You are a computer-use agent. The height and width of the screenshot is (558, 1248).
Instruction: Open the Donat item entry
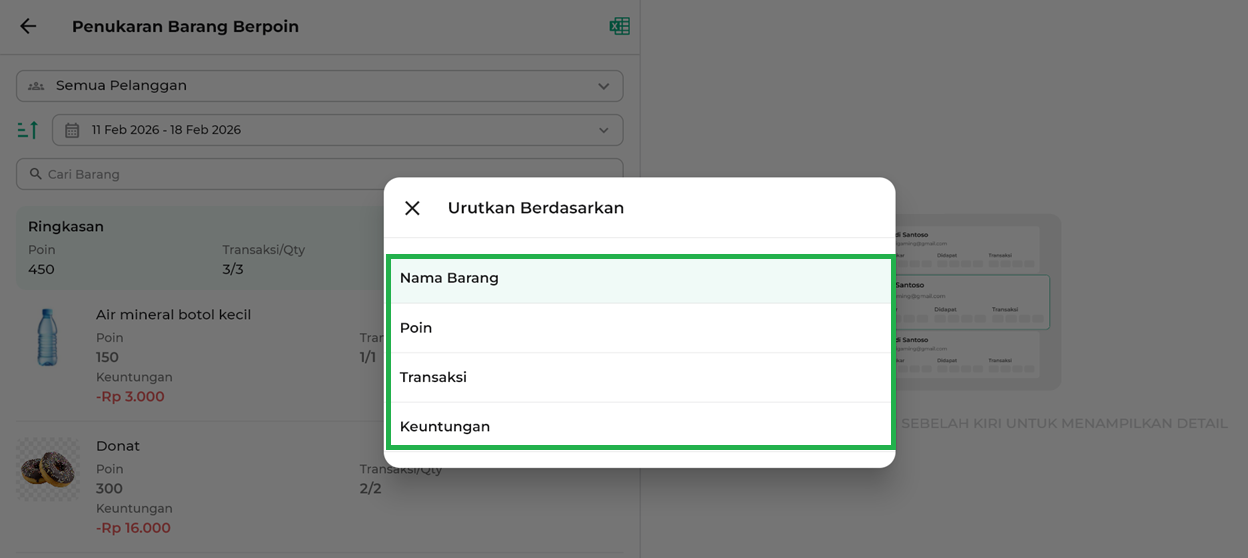[118, 446]
